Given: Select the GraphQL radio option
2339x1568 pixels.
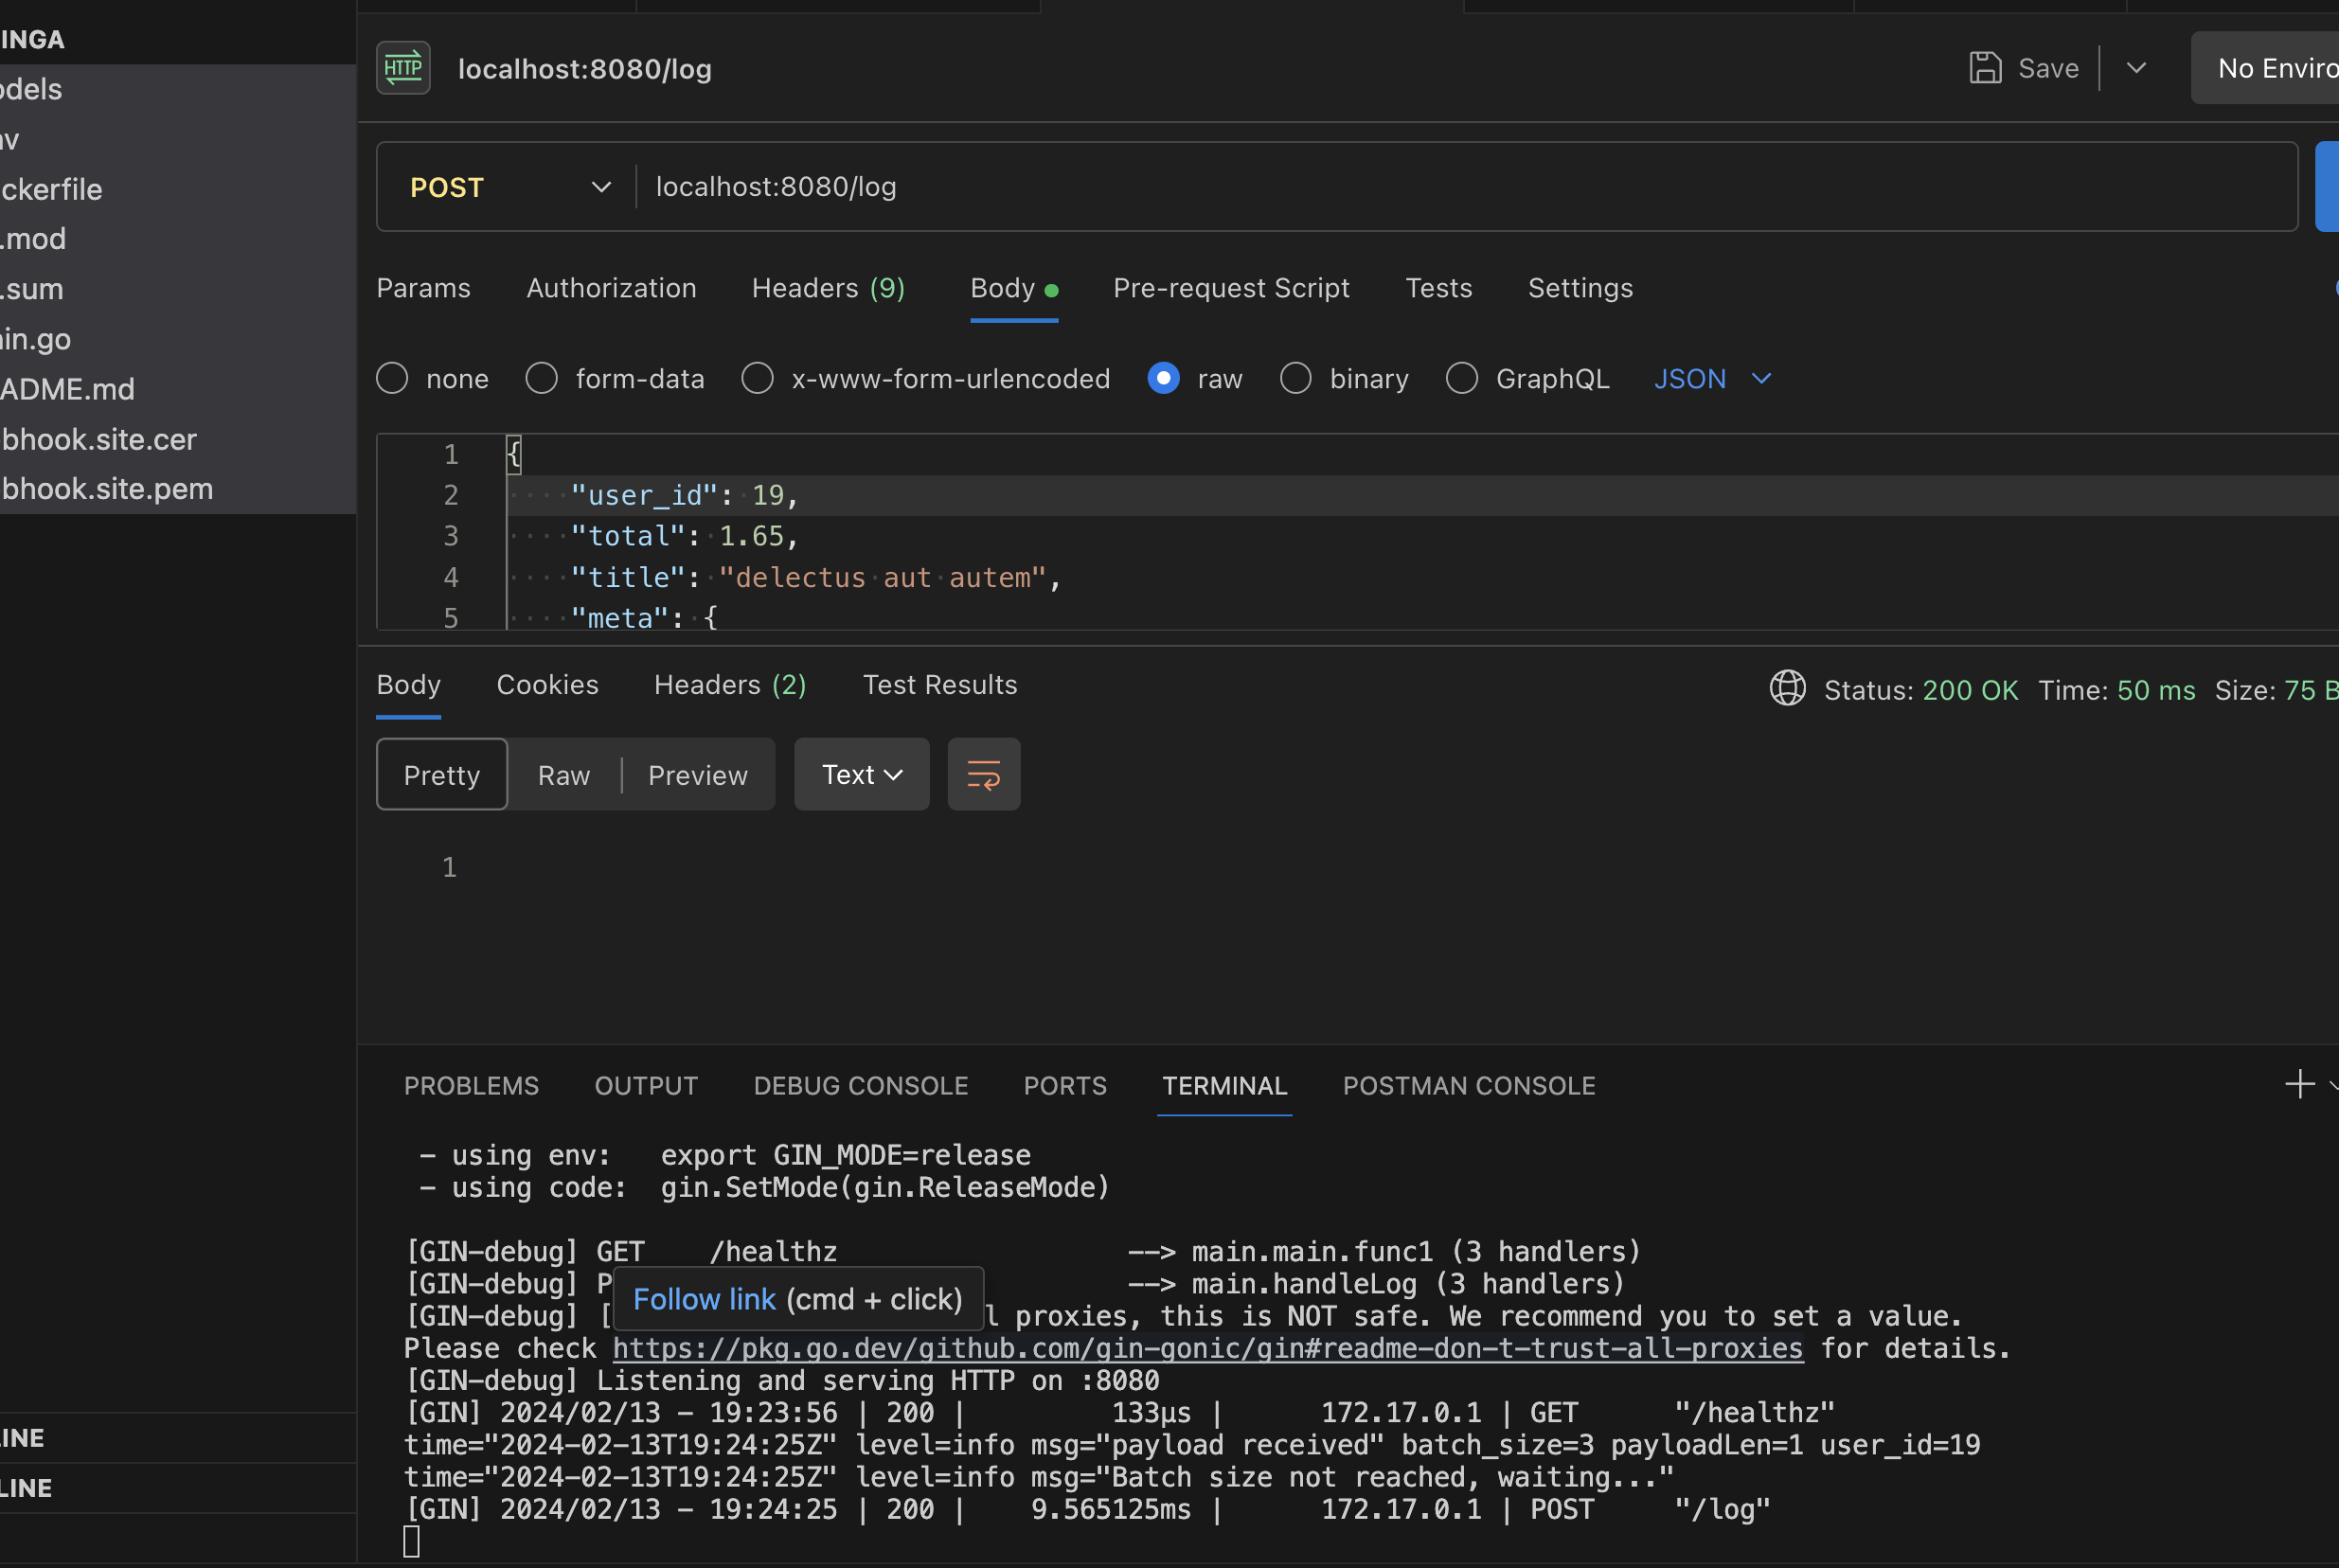Looking at the screenshot, I should tap(1462, 379).
